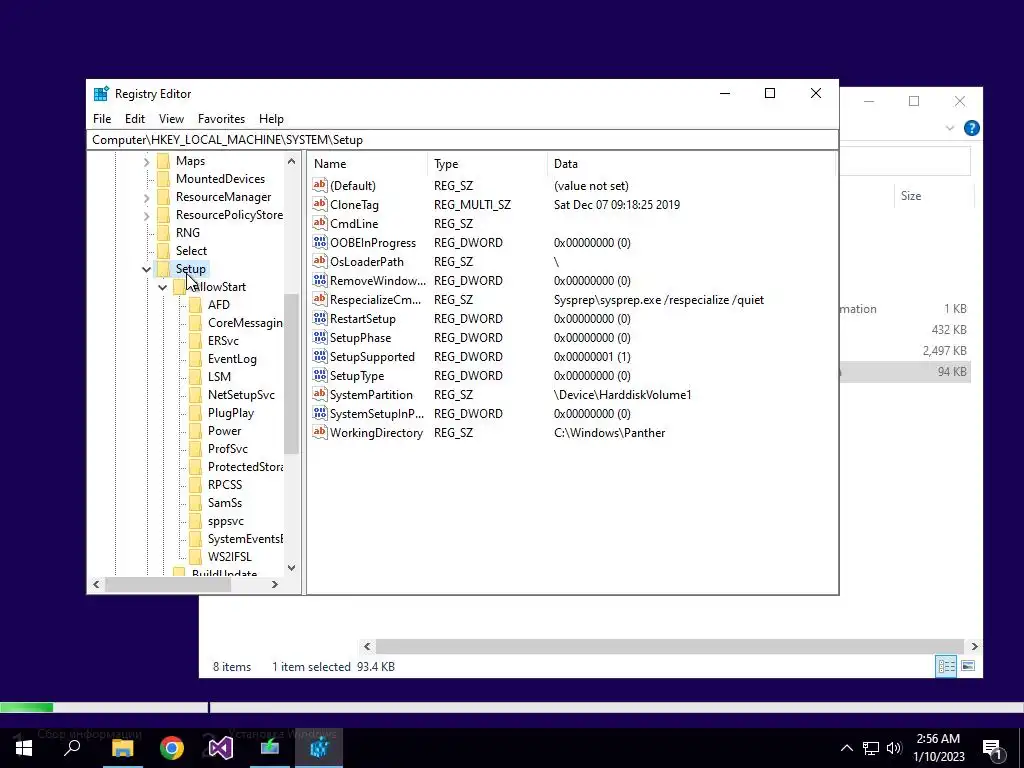Collapse the AllowStart key

[163, 287]
